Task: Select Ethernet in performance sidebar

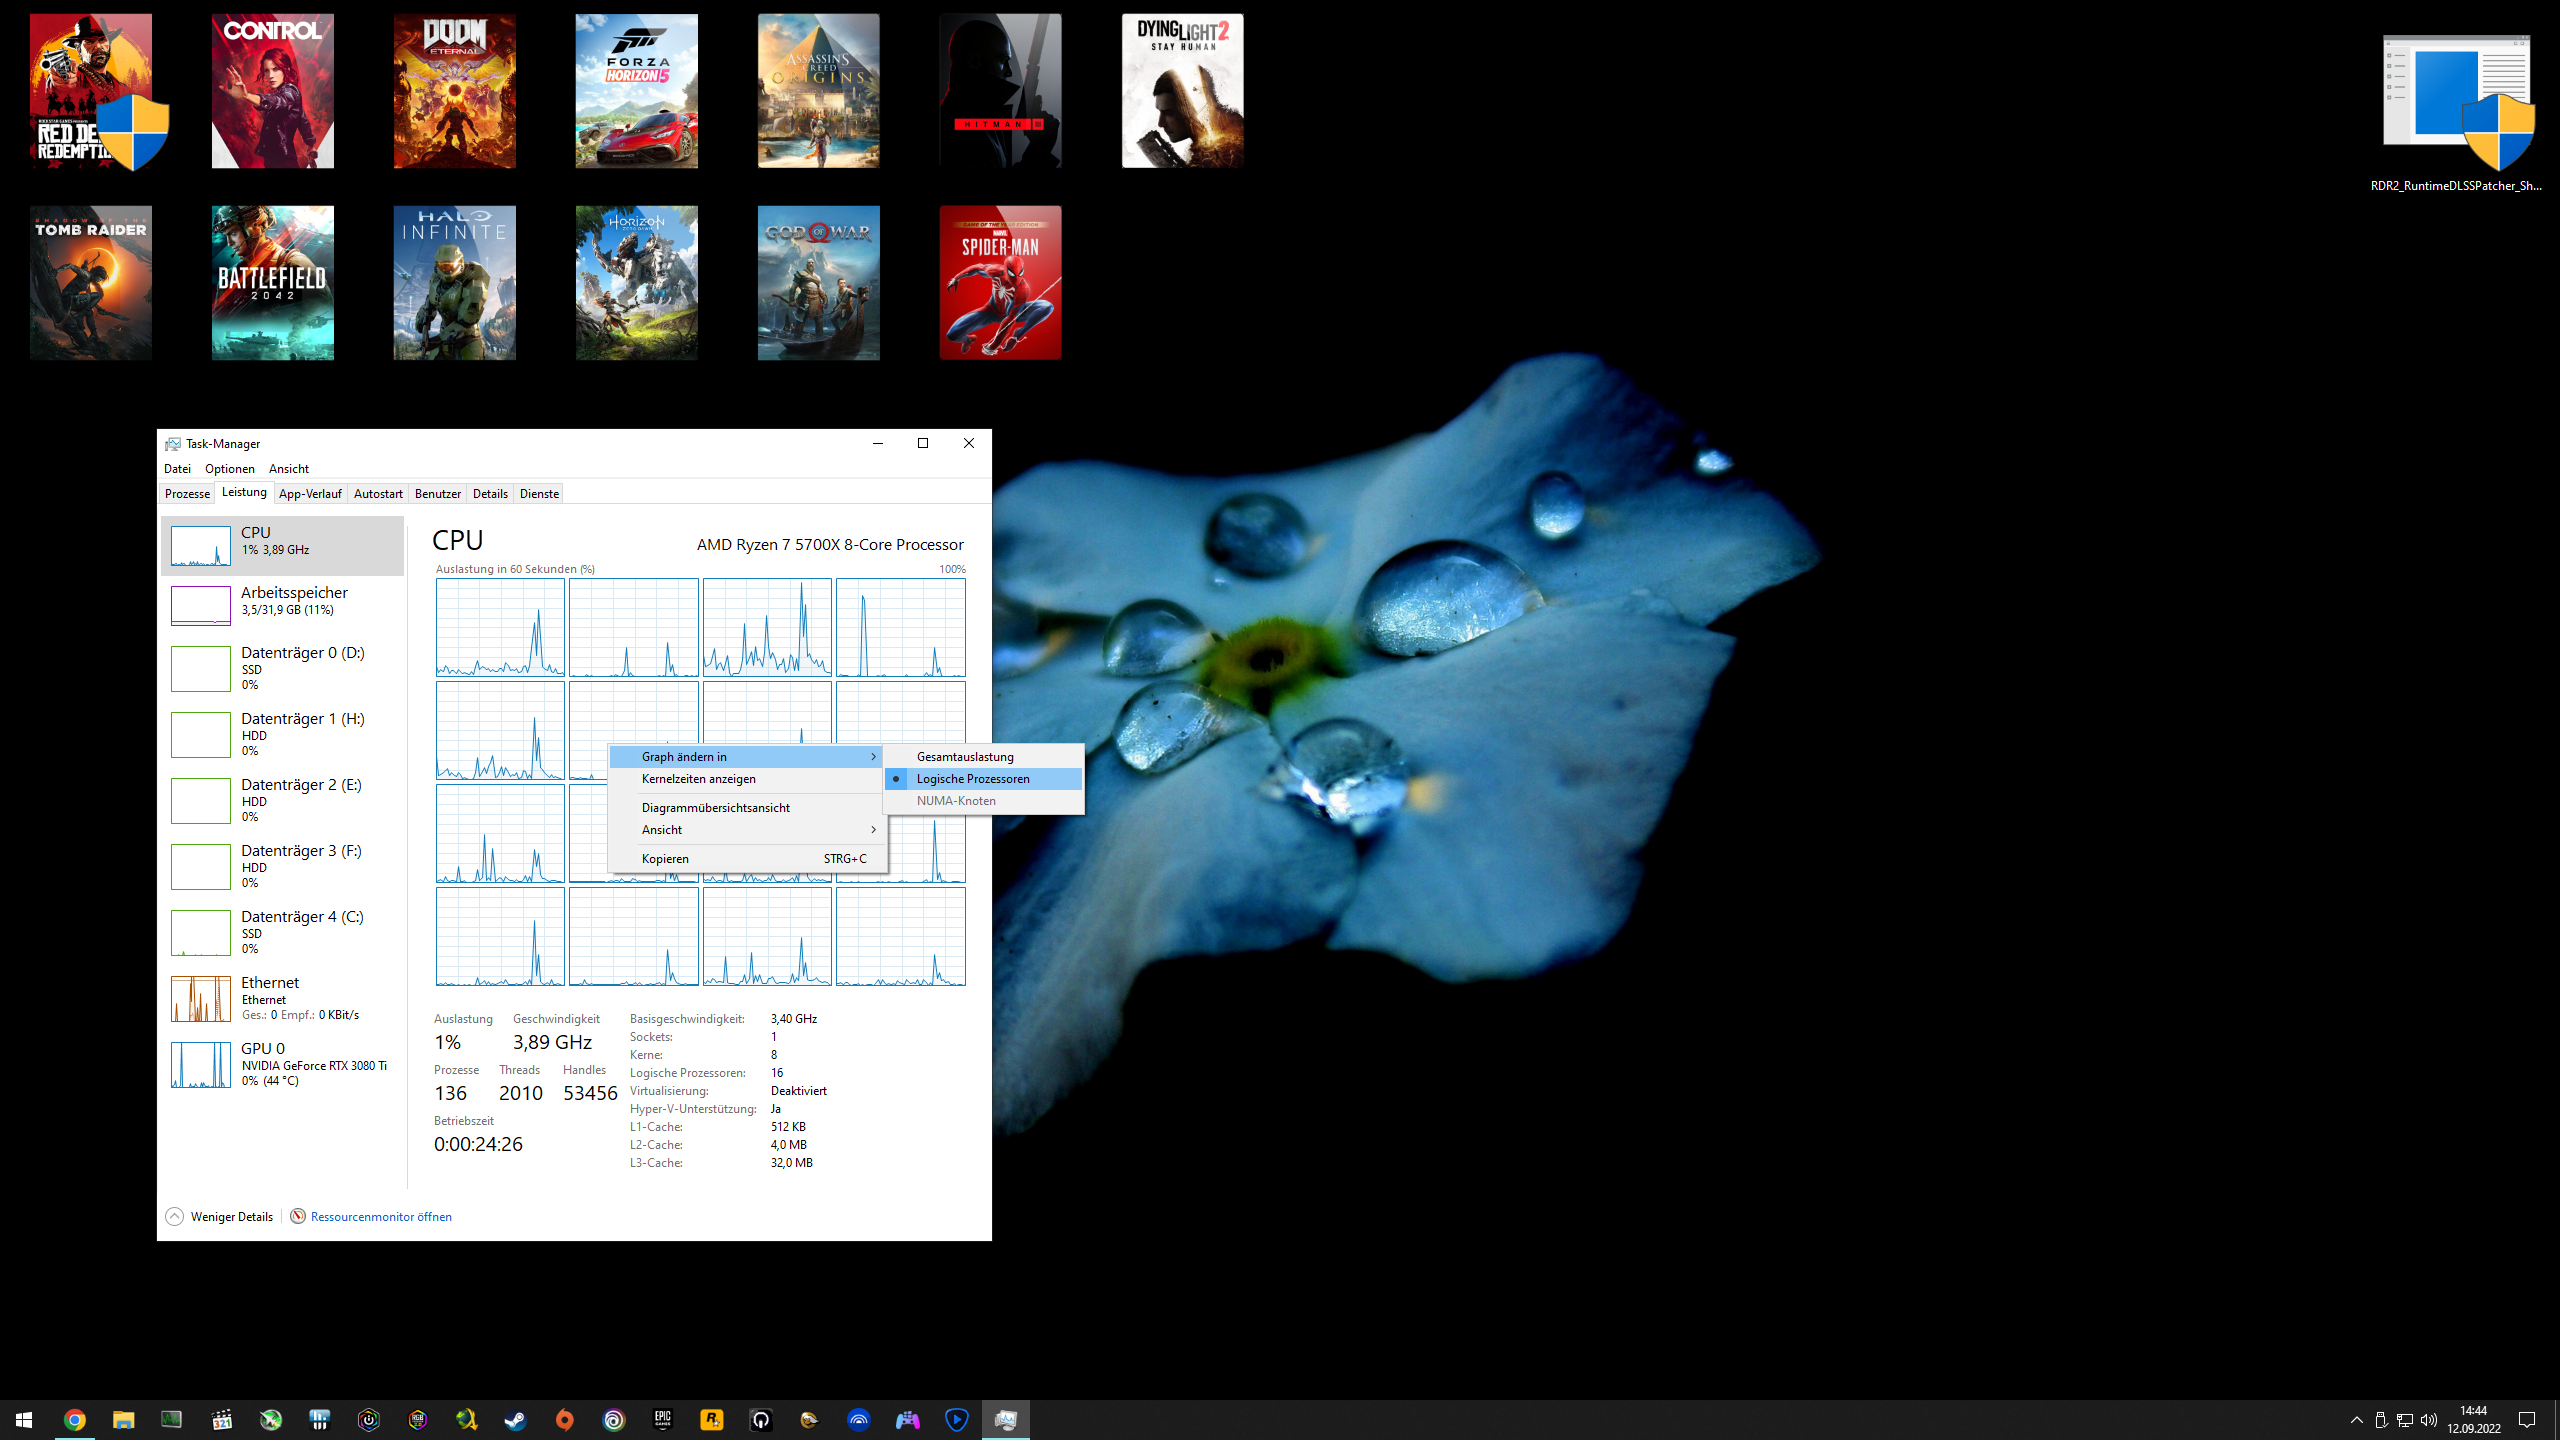Action: [x=282, y=998]
